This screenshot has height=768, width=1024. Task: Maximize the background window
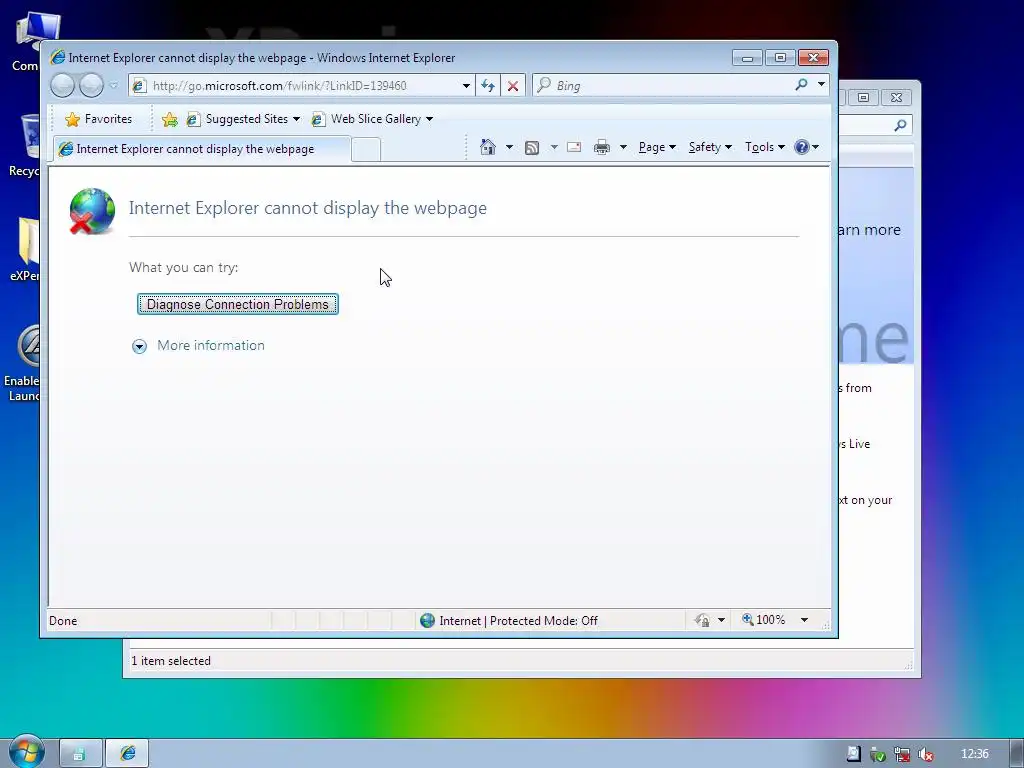863,97
